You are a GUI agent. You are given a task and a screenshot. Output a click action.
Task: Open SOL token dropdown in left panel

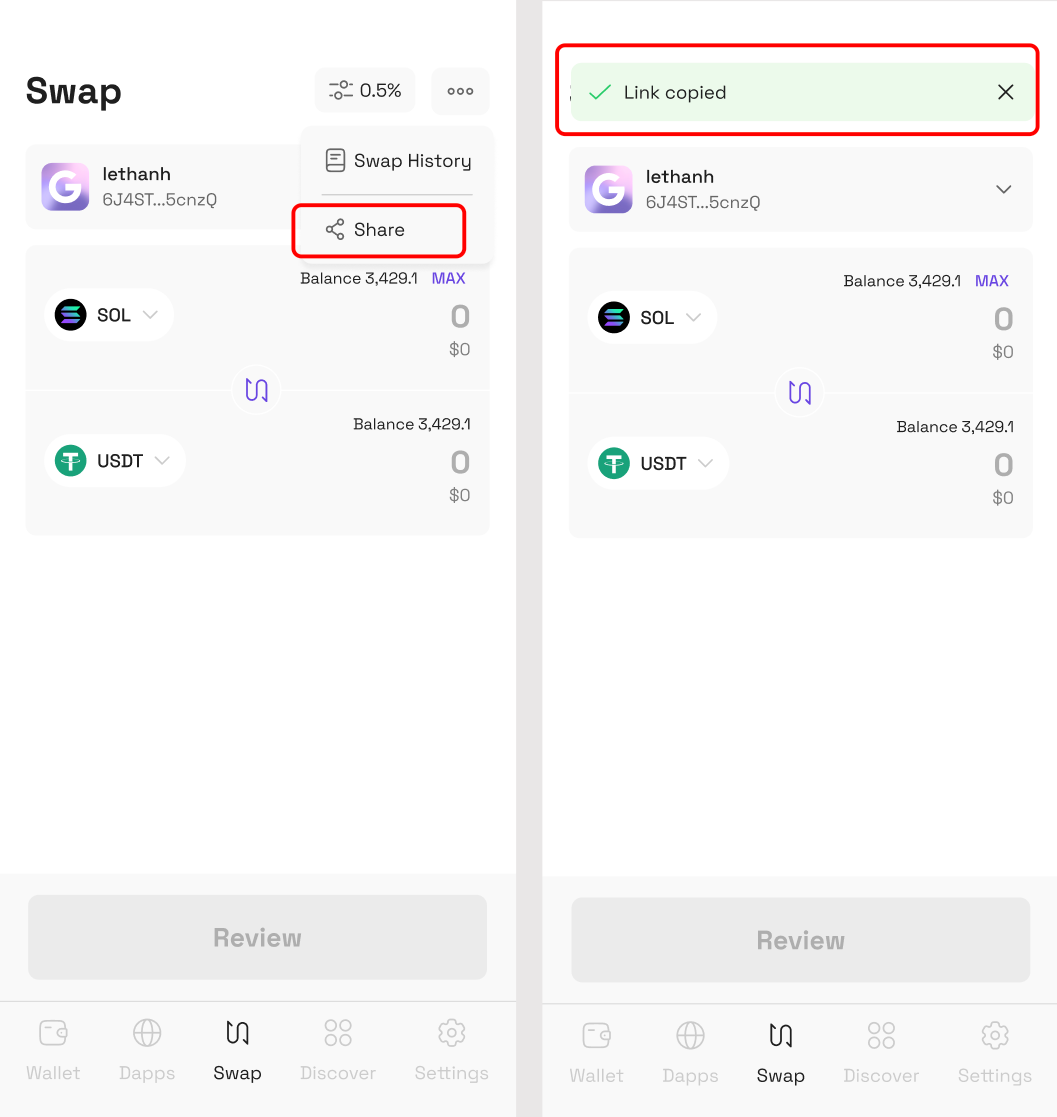(109, 315)
